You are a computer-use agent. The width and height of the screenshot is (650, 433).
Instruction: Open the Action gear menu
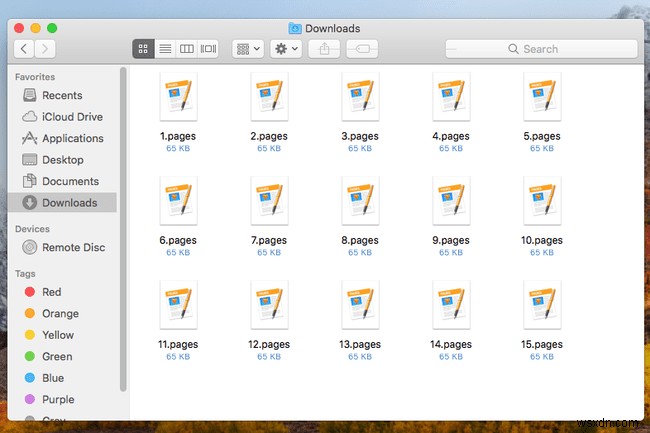click(285, 48)
